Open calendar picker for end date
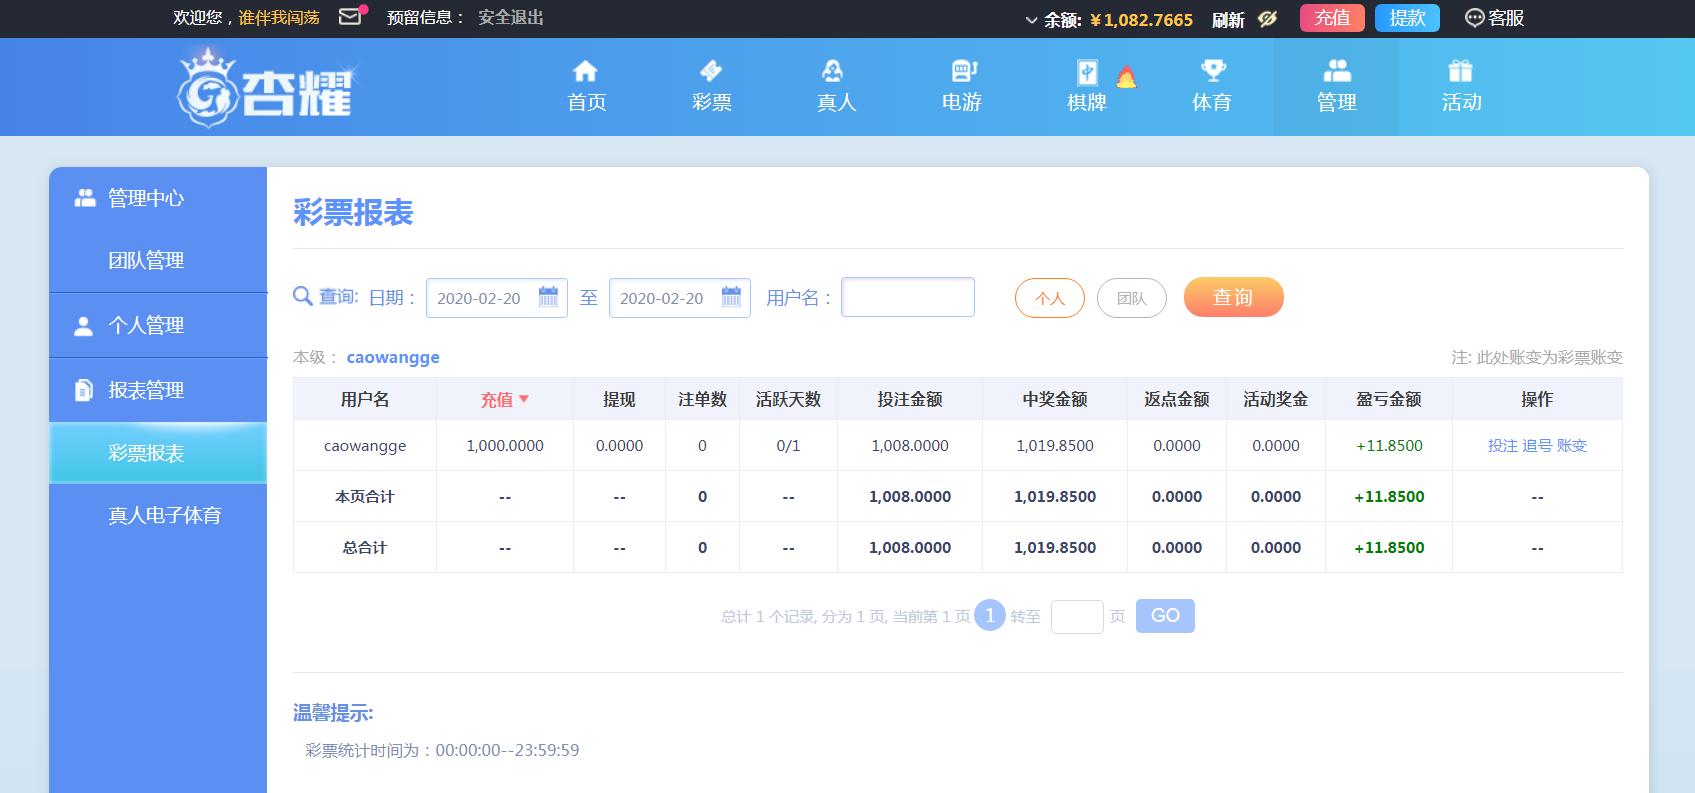 [x=731, y=297]
